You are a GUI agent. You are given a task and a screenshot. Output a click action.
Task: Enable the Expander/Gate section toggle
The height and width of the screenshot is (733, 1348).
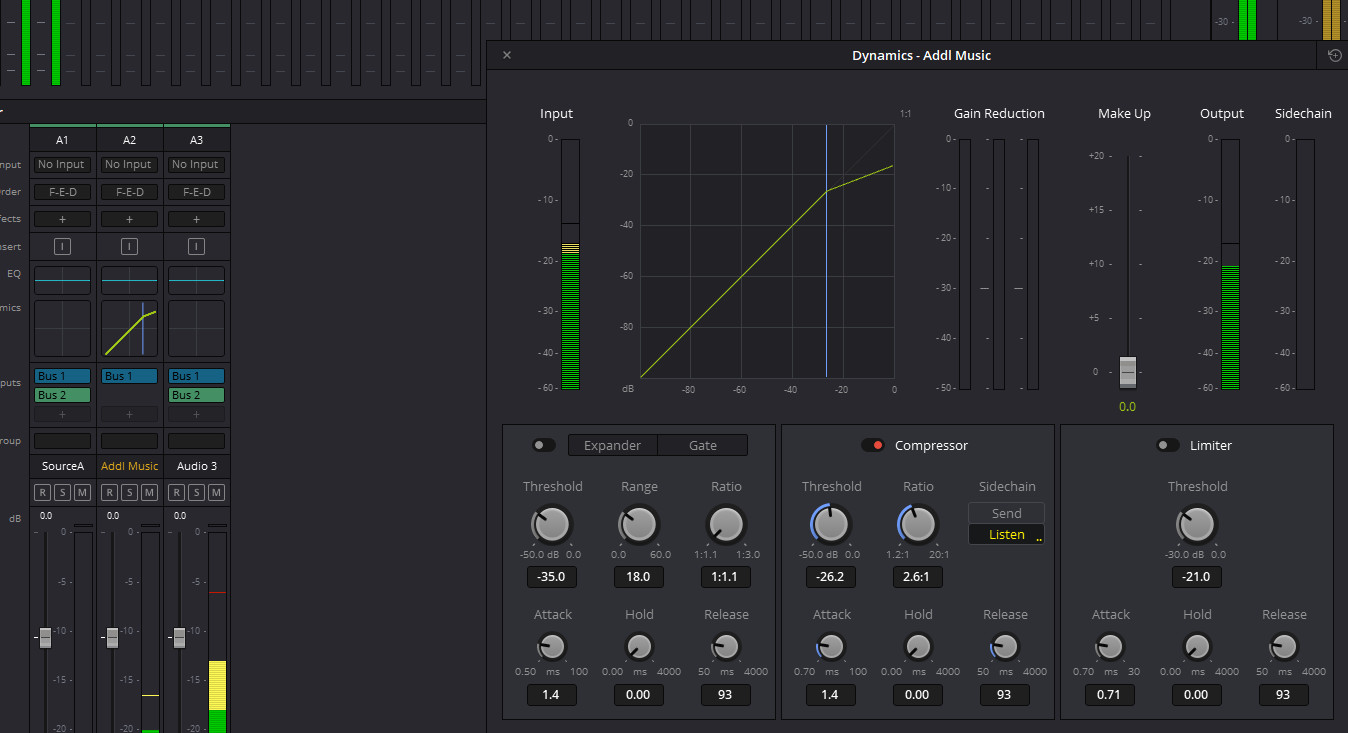(x=544, y=445)
